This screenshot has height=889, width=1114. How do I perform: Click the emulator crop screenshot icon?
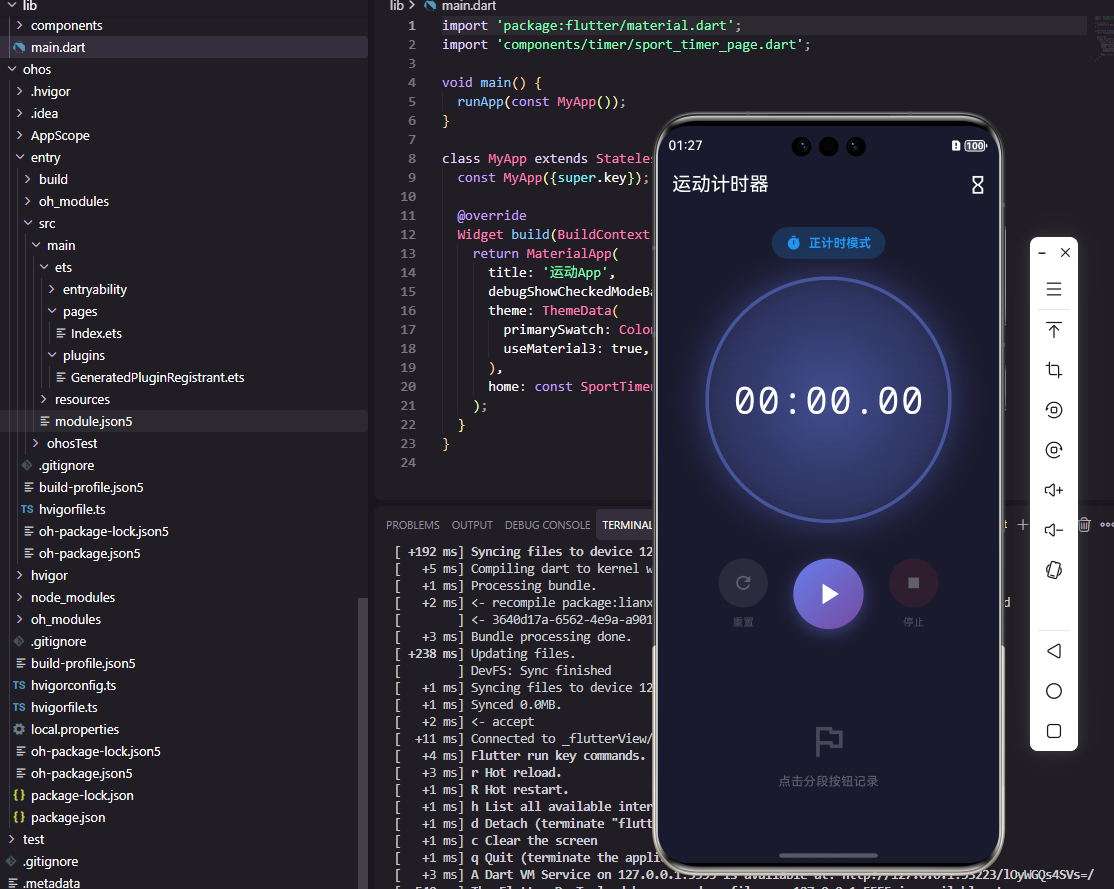coord(1054,370)
